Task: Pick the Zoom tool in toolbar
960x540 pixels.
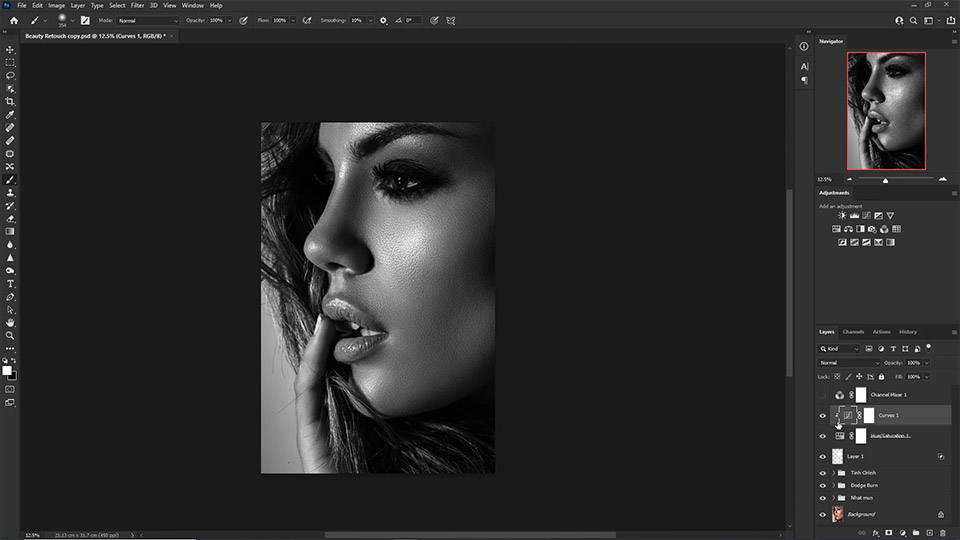Action: point(10,335)
